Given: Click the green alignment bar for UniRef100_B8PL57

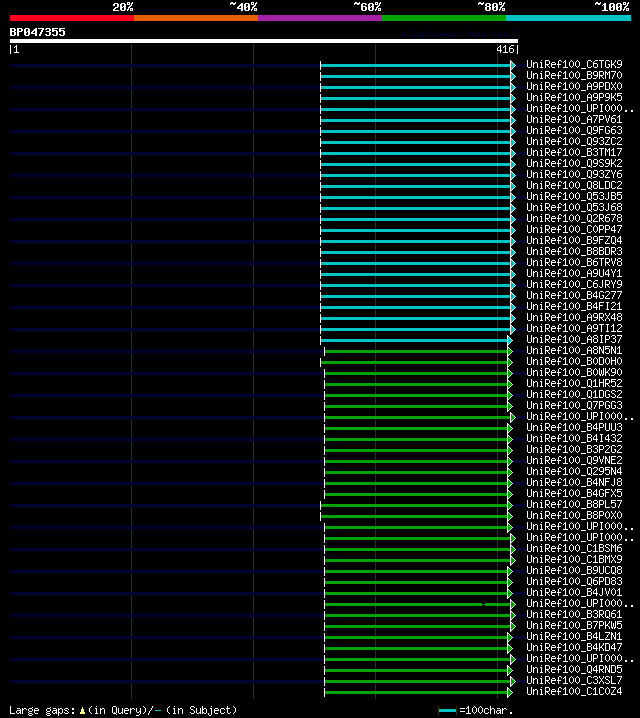Looking at the screenshot, I should pyautogui.click(x=414, y=505).
